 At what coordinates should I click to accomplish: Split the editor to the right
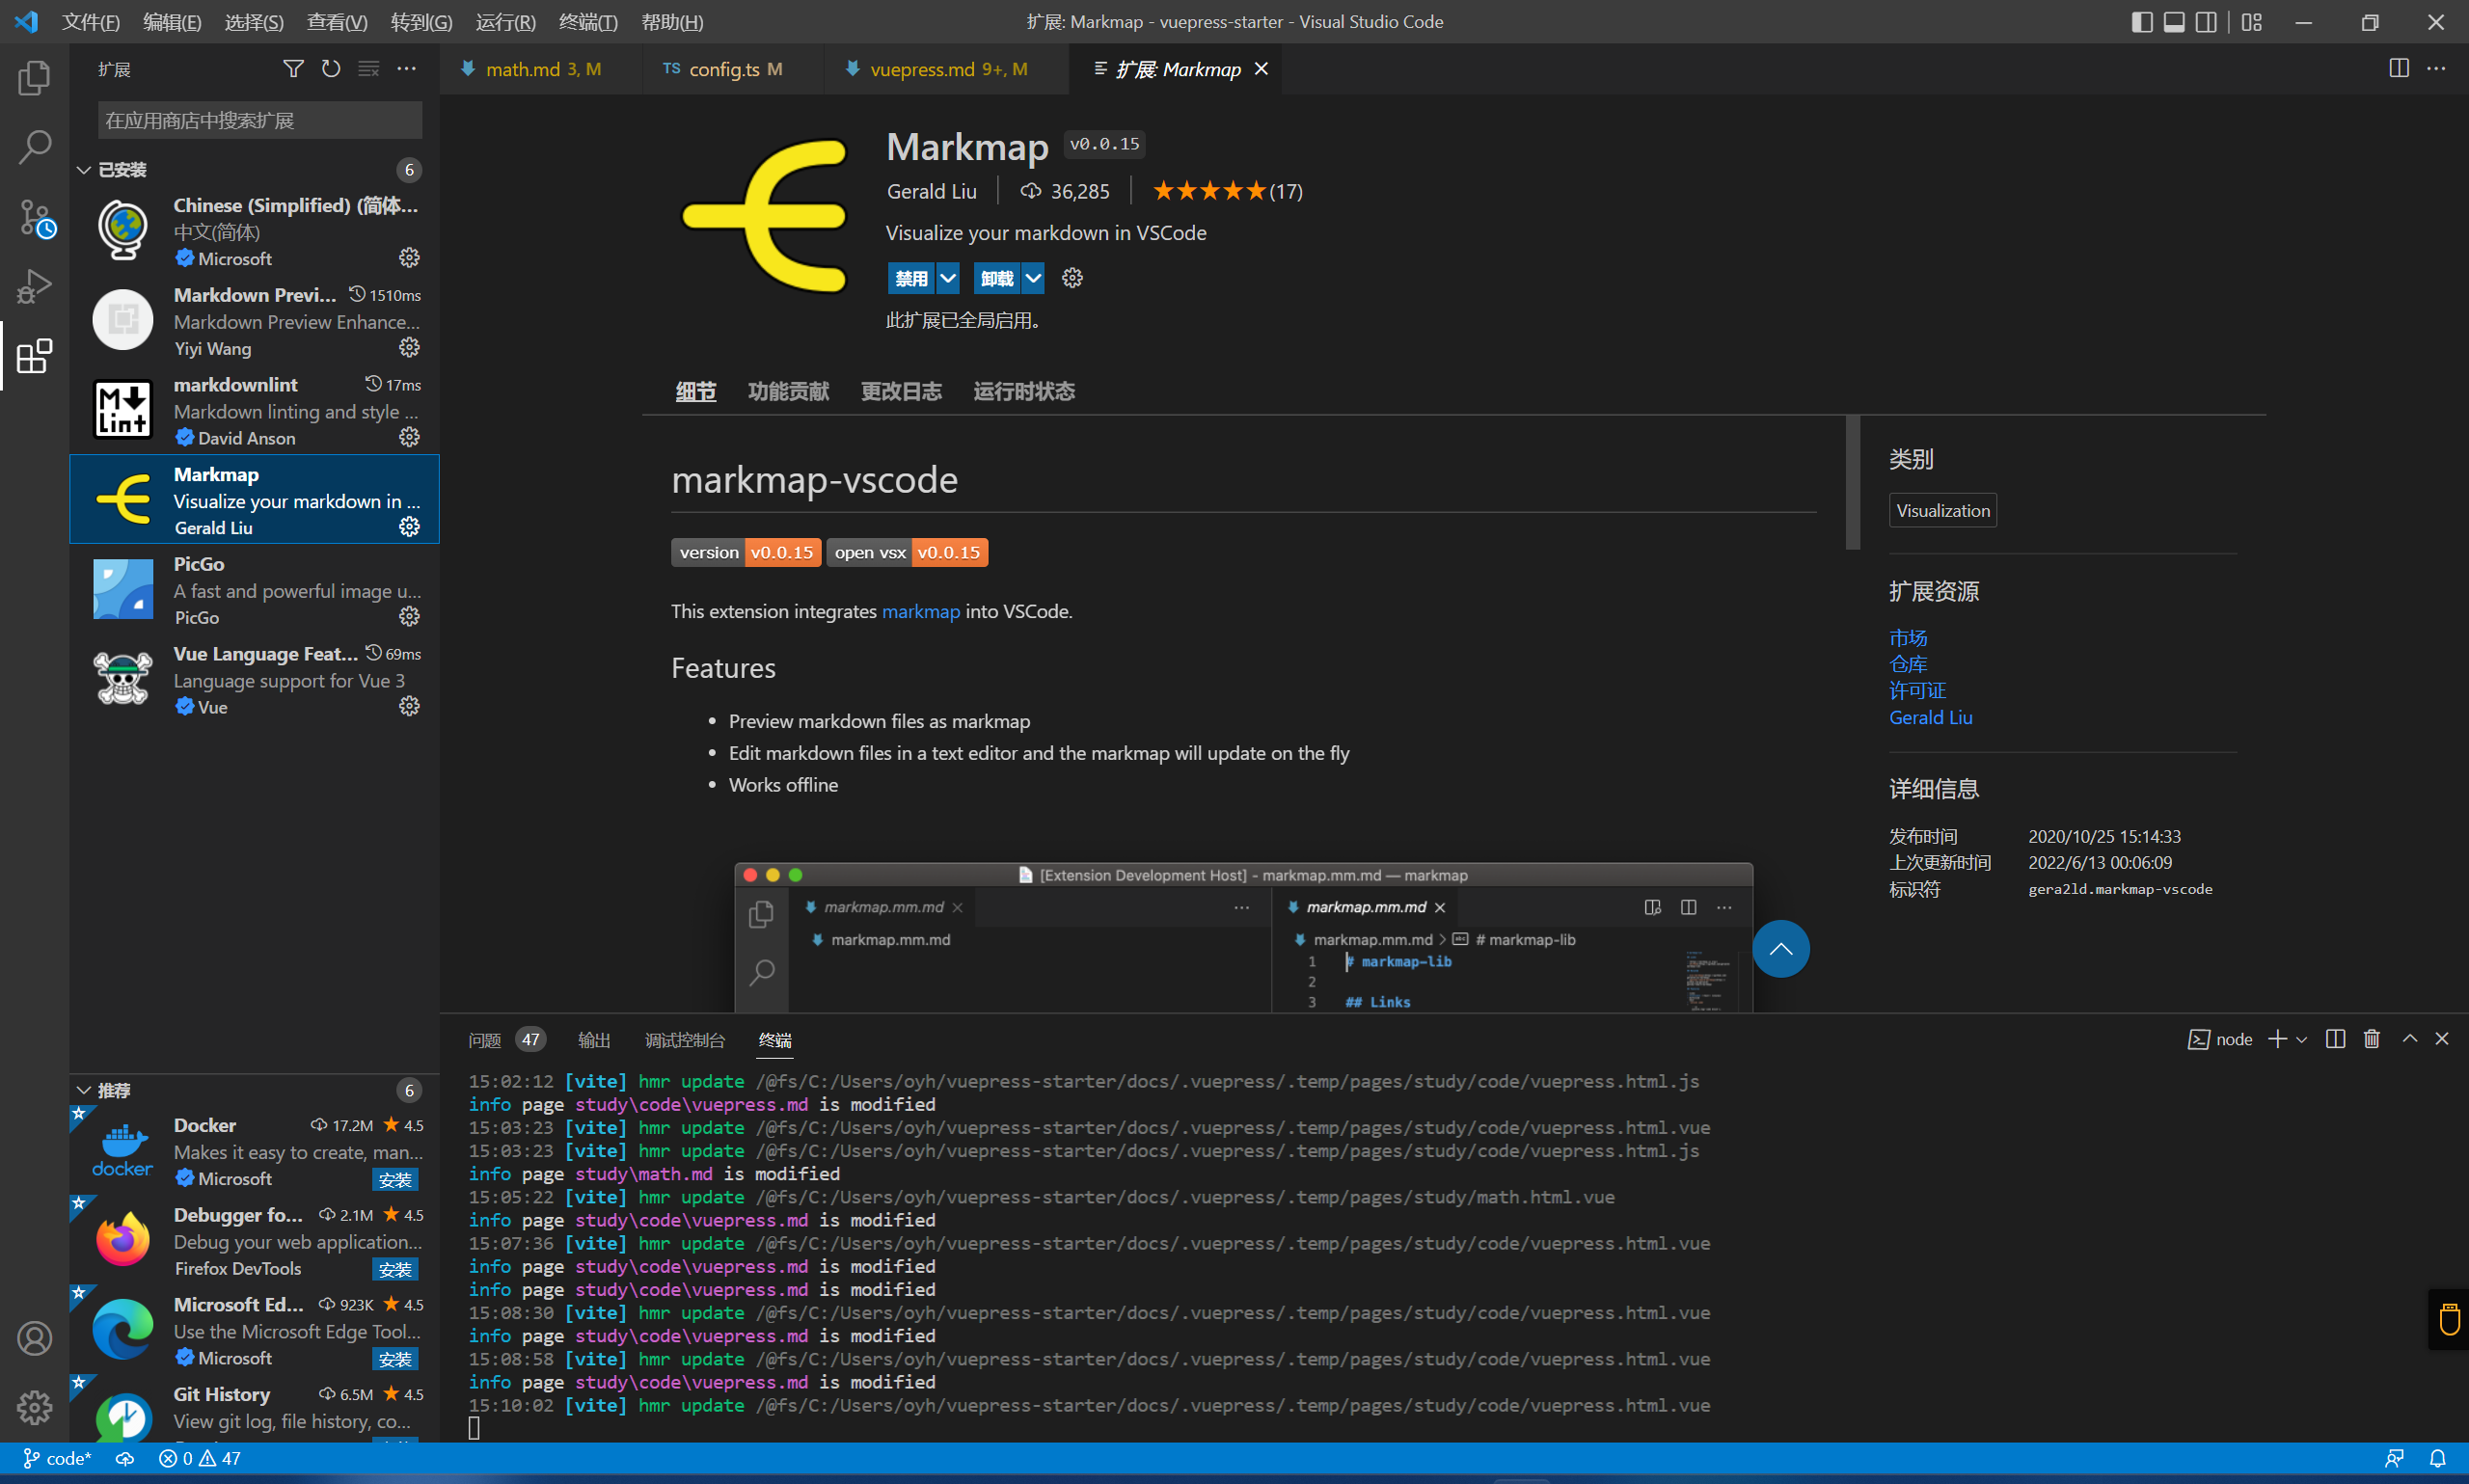pyautogui.click(x=2398, y=68)
